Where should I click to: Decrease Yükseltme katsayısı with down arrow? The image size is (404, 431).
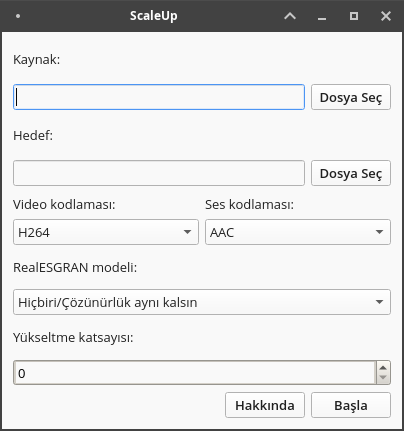(x=383, y=378)
